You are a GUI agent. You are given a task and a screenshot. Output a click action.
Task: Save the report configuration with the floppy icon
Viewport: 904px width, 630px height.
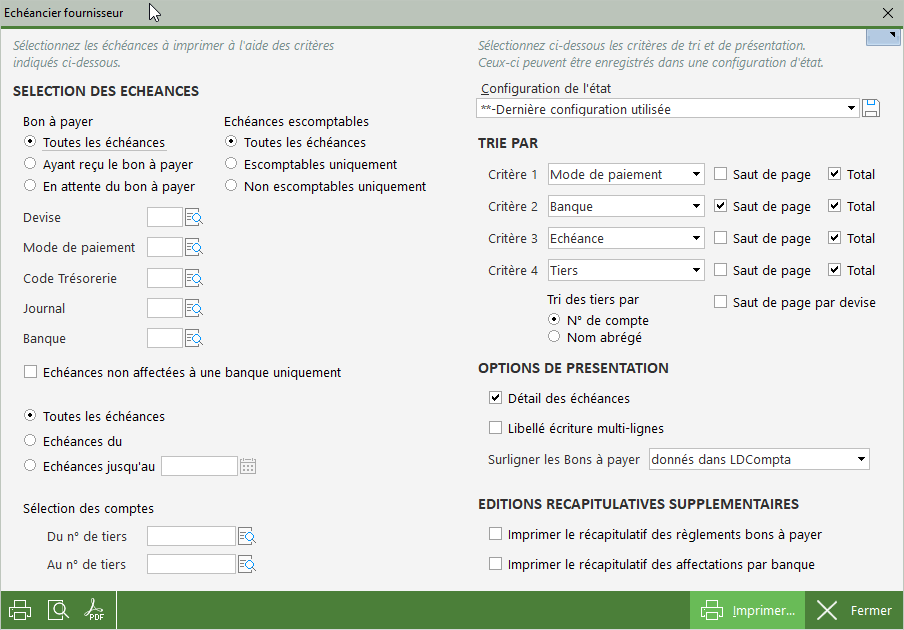(x=871, y=108)
